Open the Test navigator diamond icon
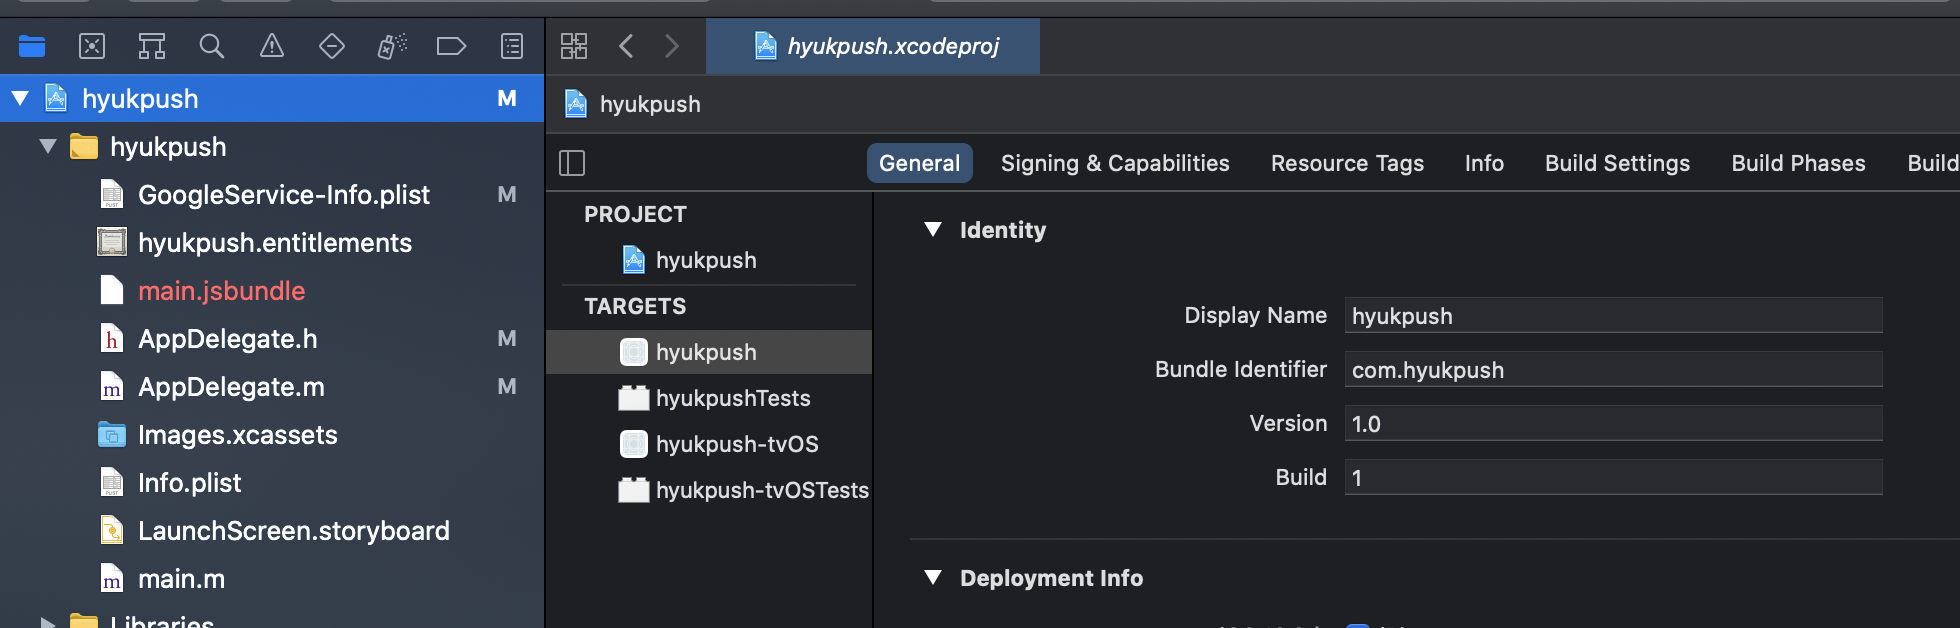The image size is (1960, 628). pos(332,46)
